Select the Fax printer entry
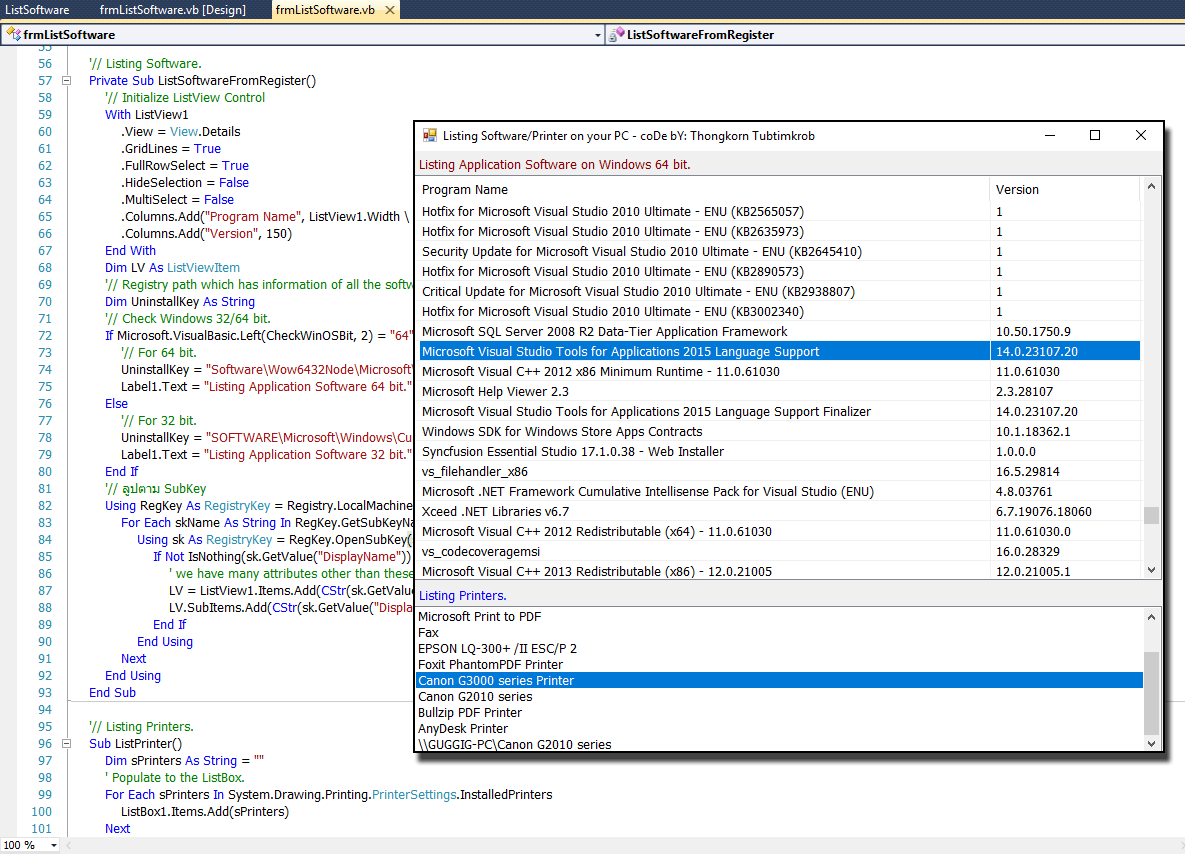Screen dimensions: 1185x854 pos(780,633)
